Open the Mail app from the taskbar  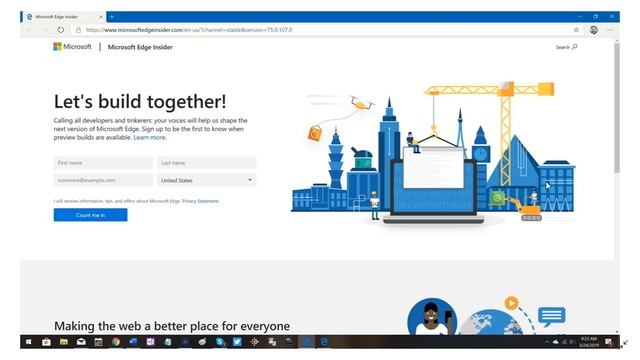[81, 342]
